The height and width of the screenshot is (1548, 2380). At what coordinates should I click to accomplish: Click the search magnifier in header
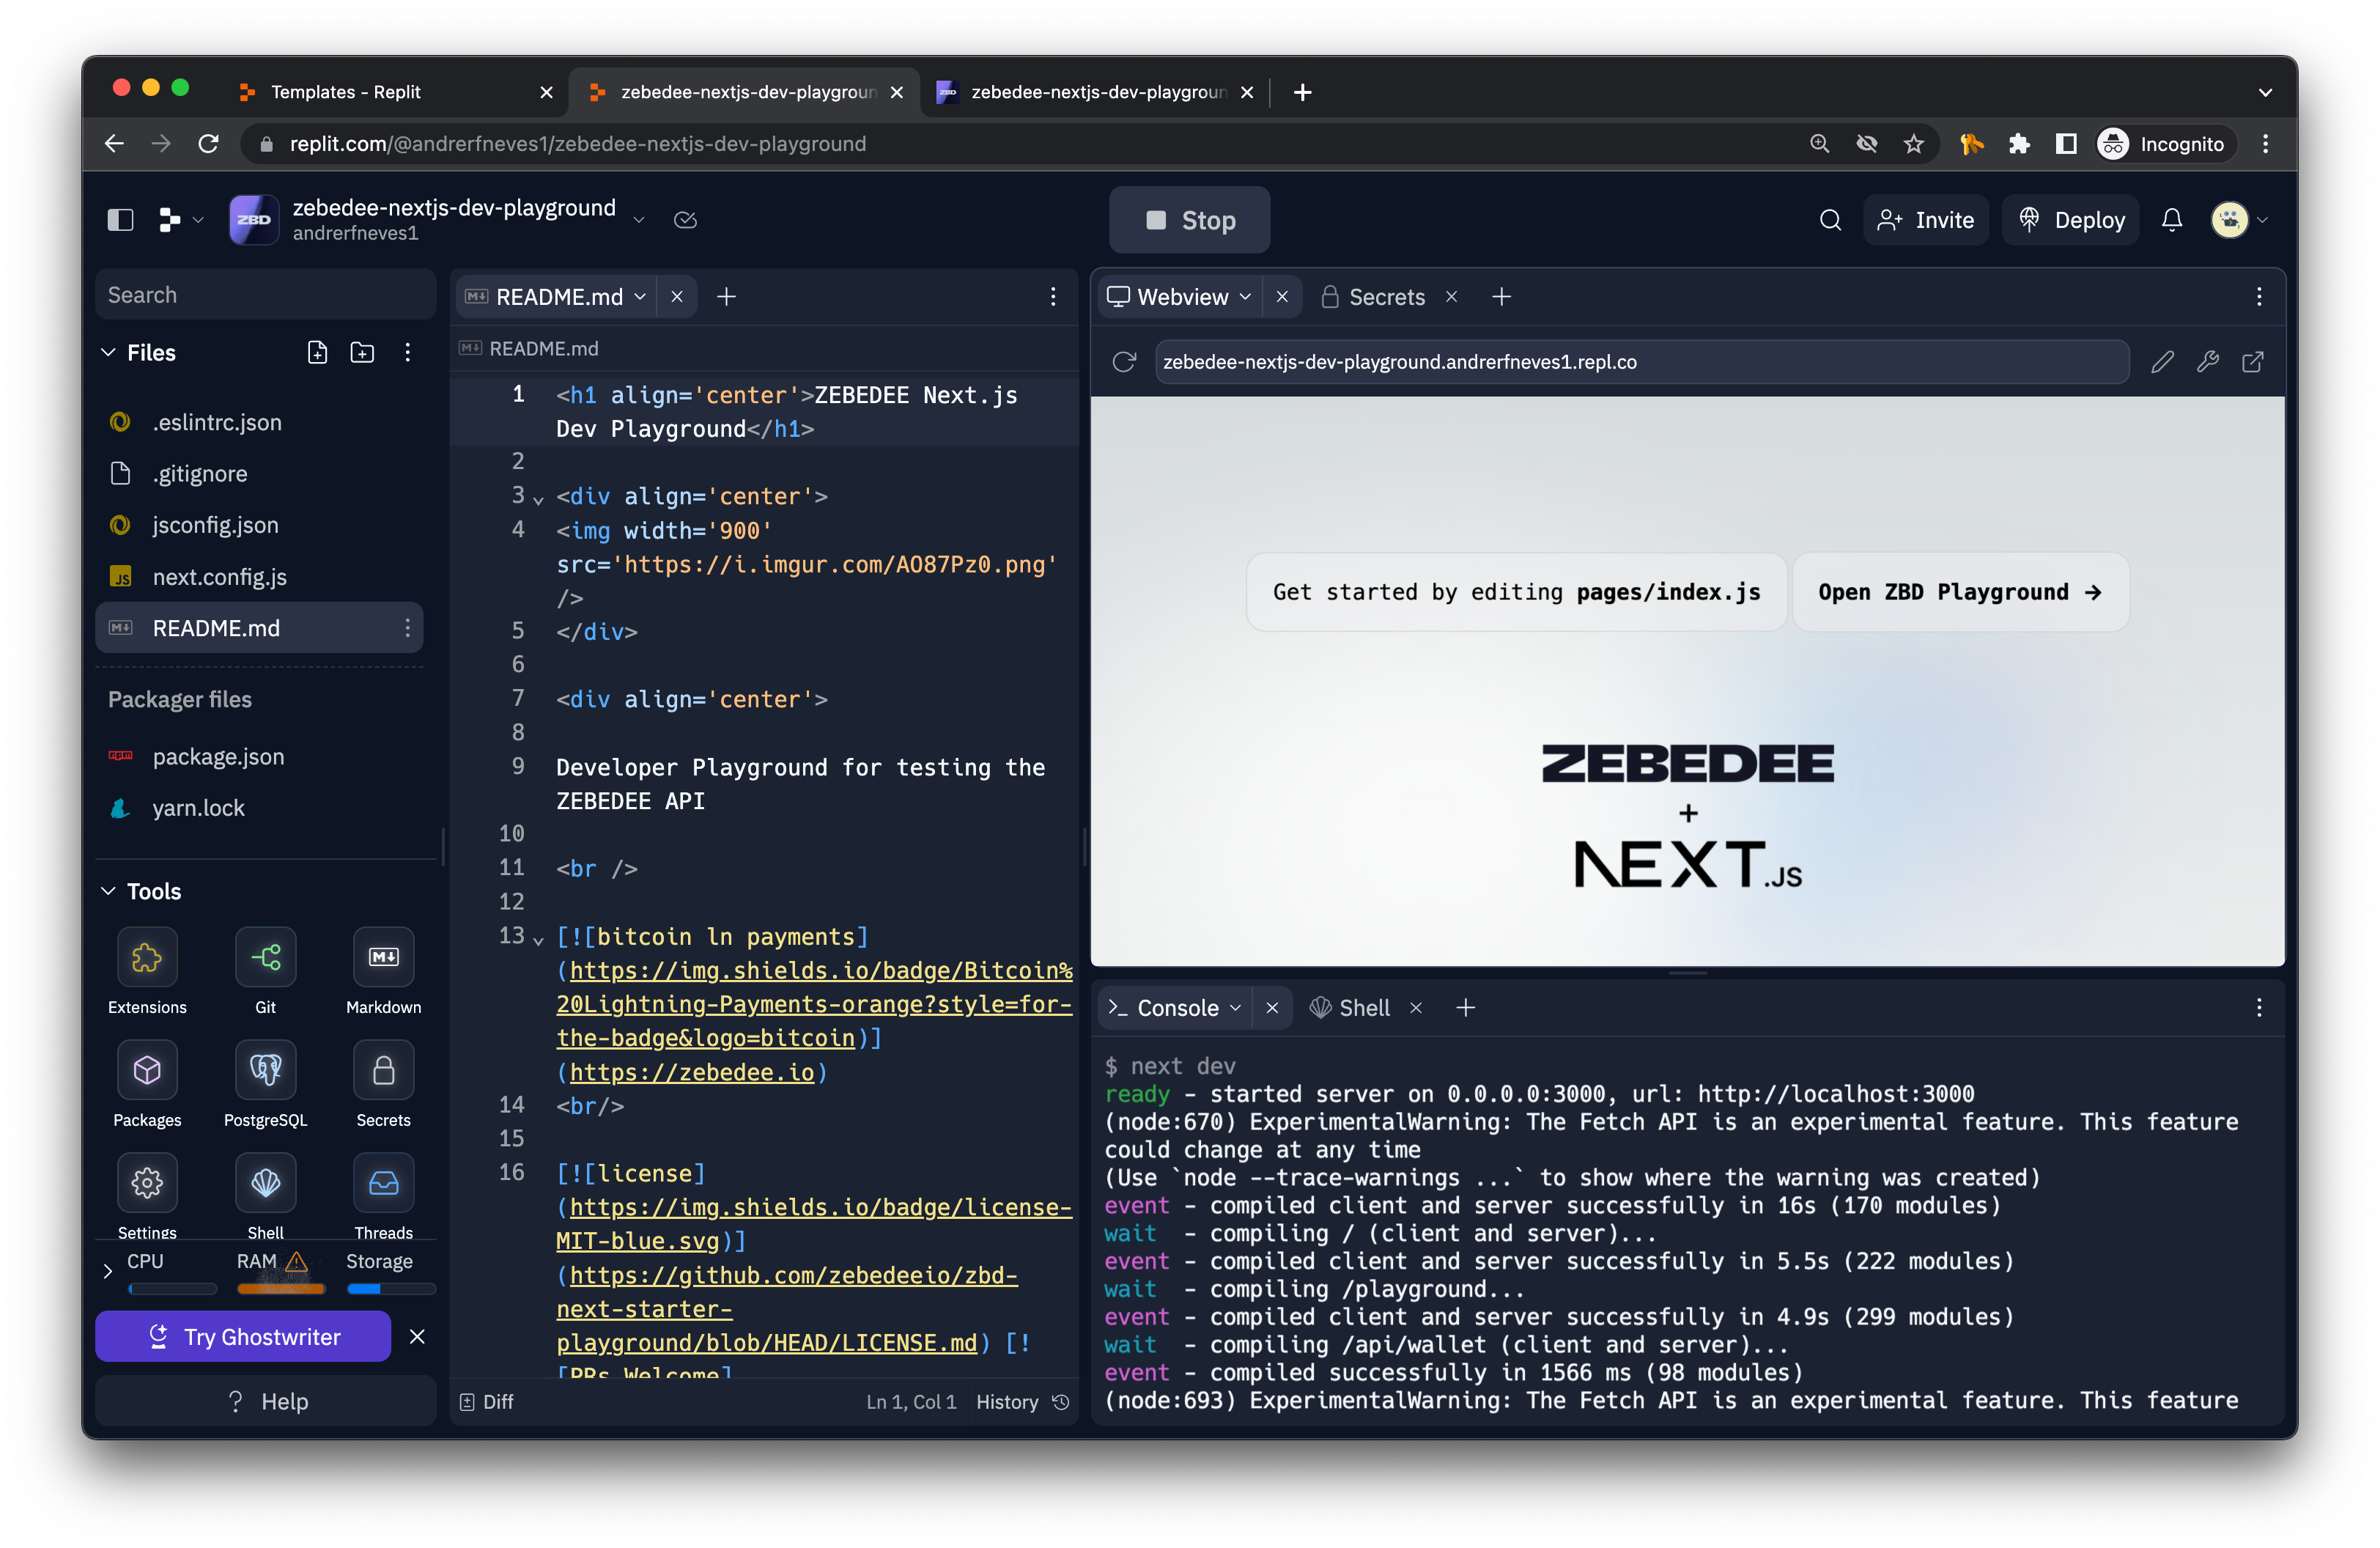point(1830,219)
